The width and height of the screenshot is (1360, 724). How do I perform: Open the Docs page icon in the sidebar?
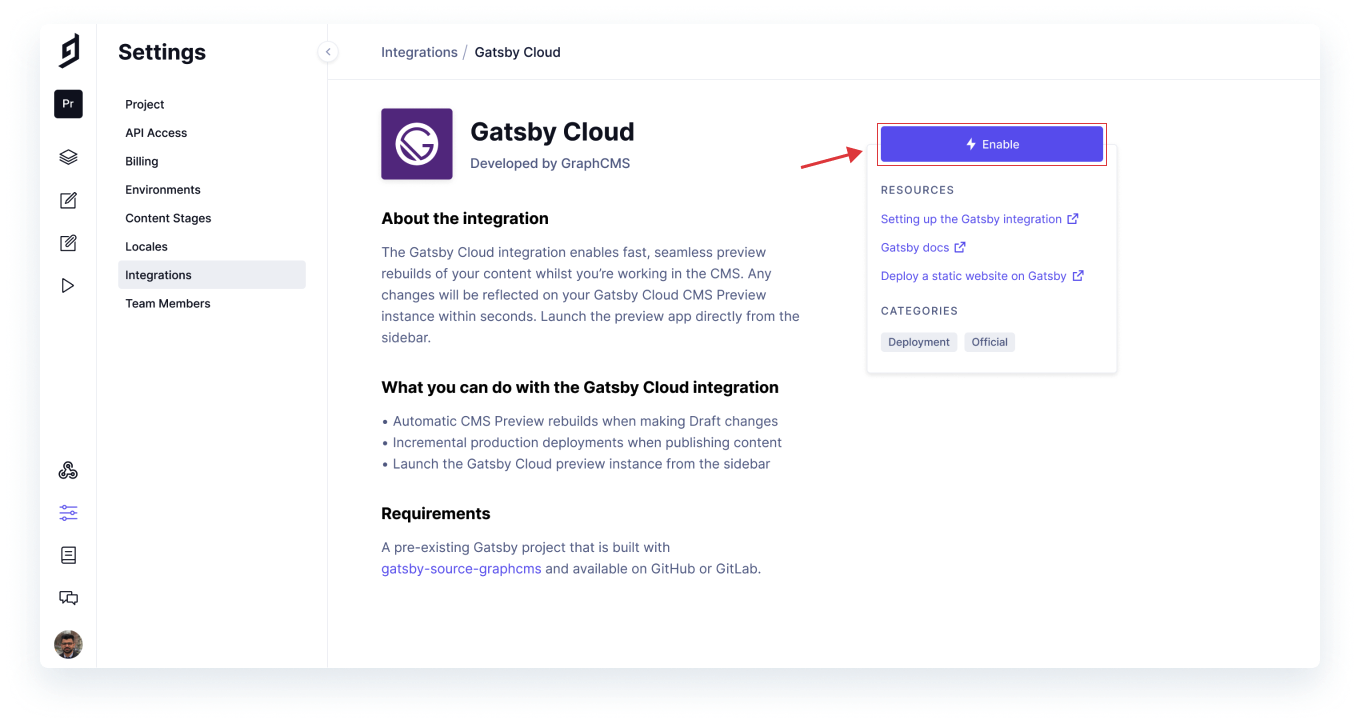click(68, 555)
